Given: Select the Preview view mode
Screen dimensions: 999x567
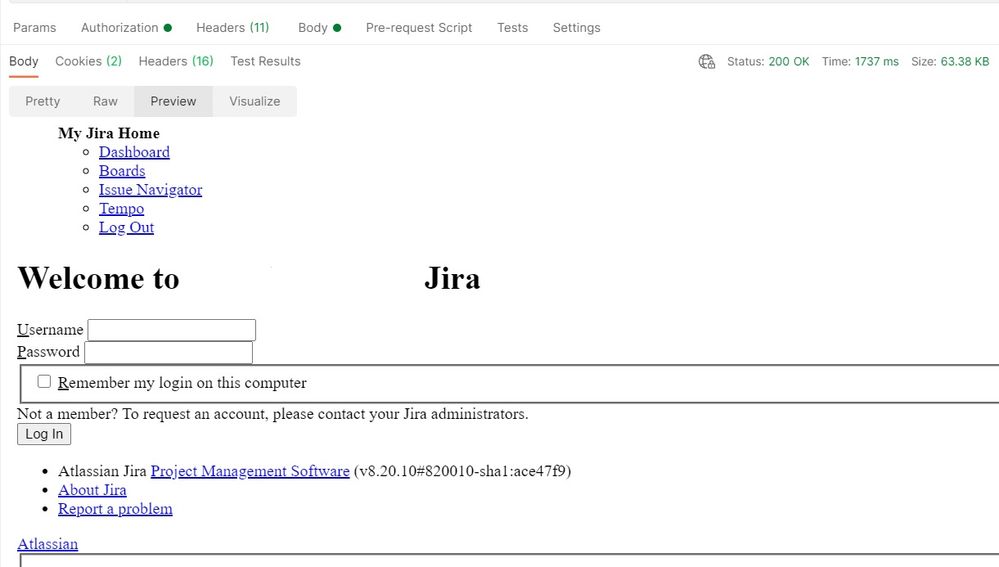Looking at the screenshot, I should 173,101.
